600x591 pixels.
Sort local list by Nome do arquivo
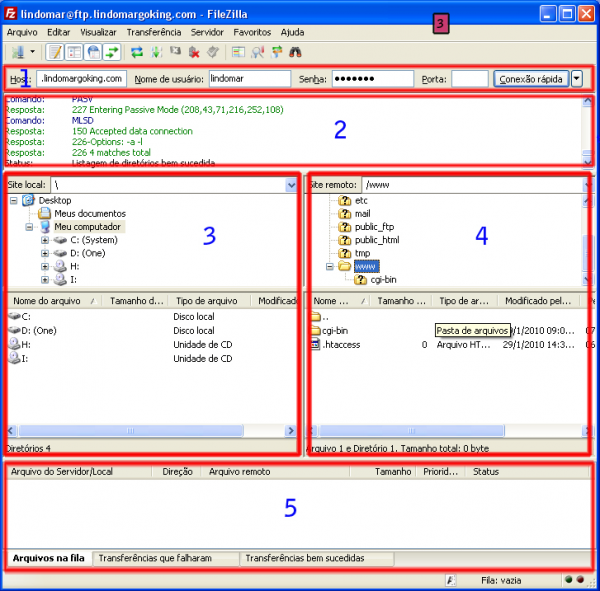54,301
